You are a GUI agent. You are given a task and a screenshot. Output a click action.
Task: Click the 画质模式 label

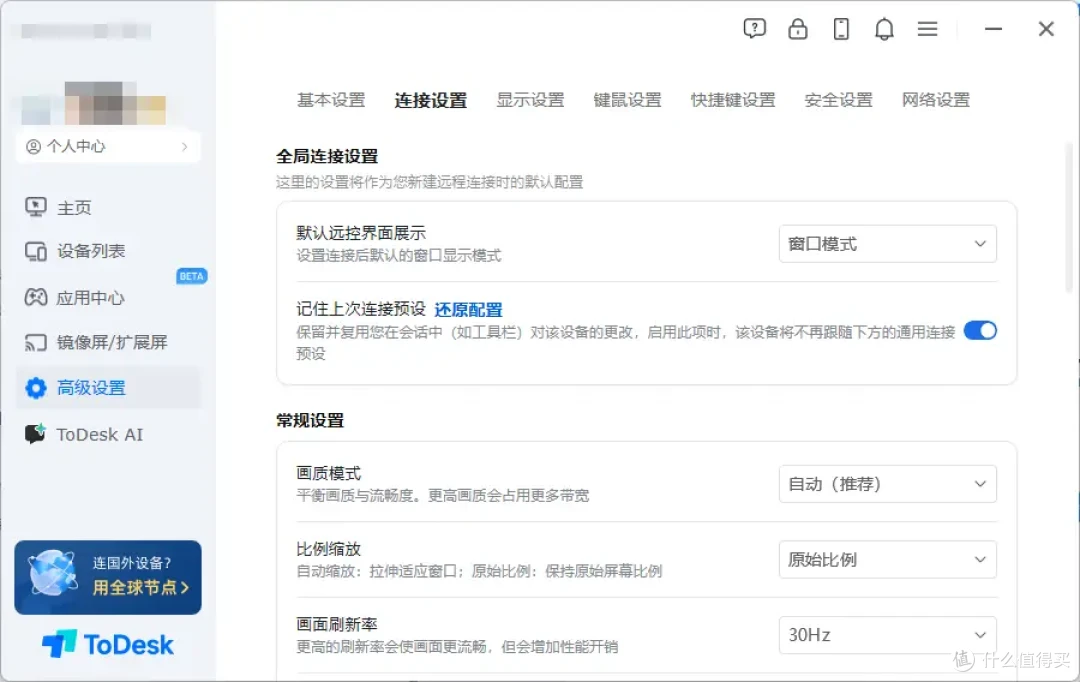click(x=329, y=473)
